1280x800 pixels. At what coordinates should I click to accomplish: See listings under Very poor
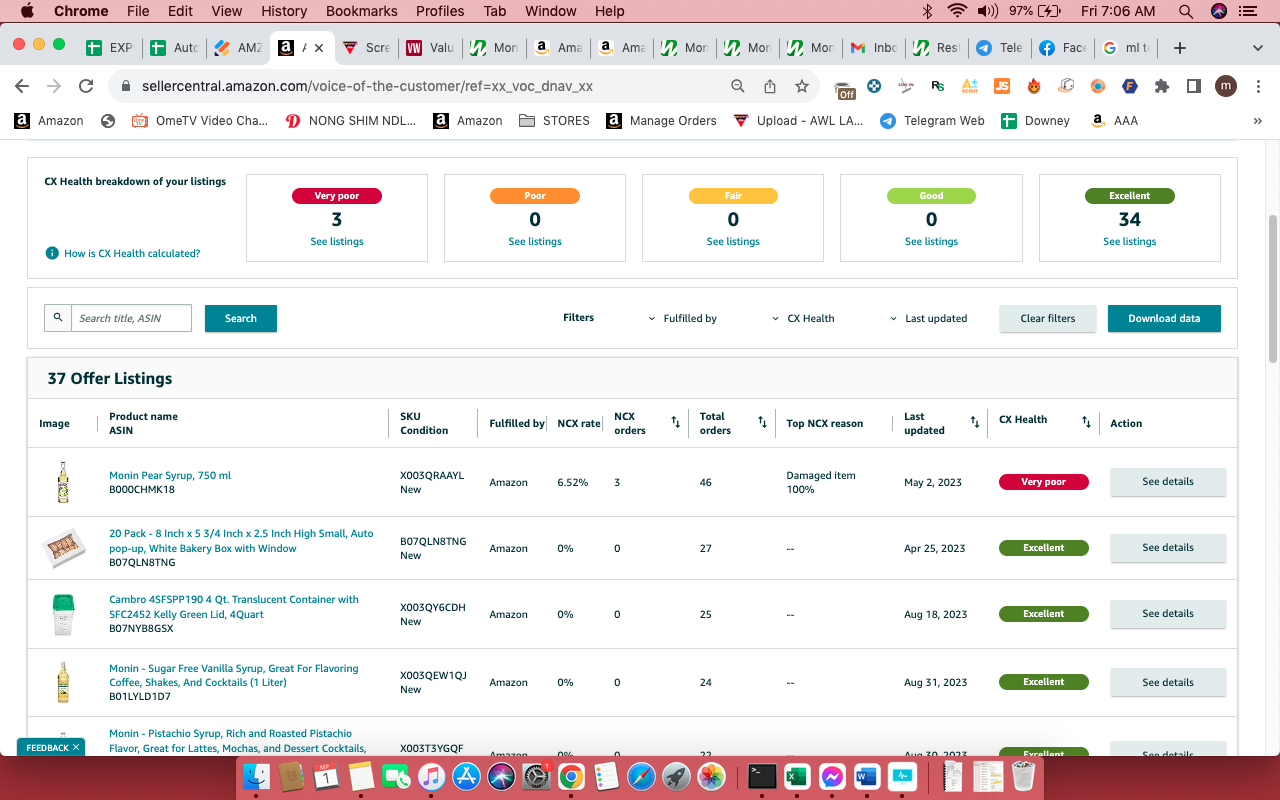(337, 241)
